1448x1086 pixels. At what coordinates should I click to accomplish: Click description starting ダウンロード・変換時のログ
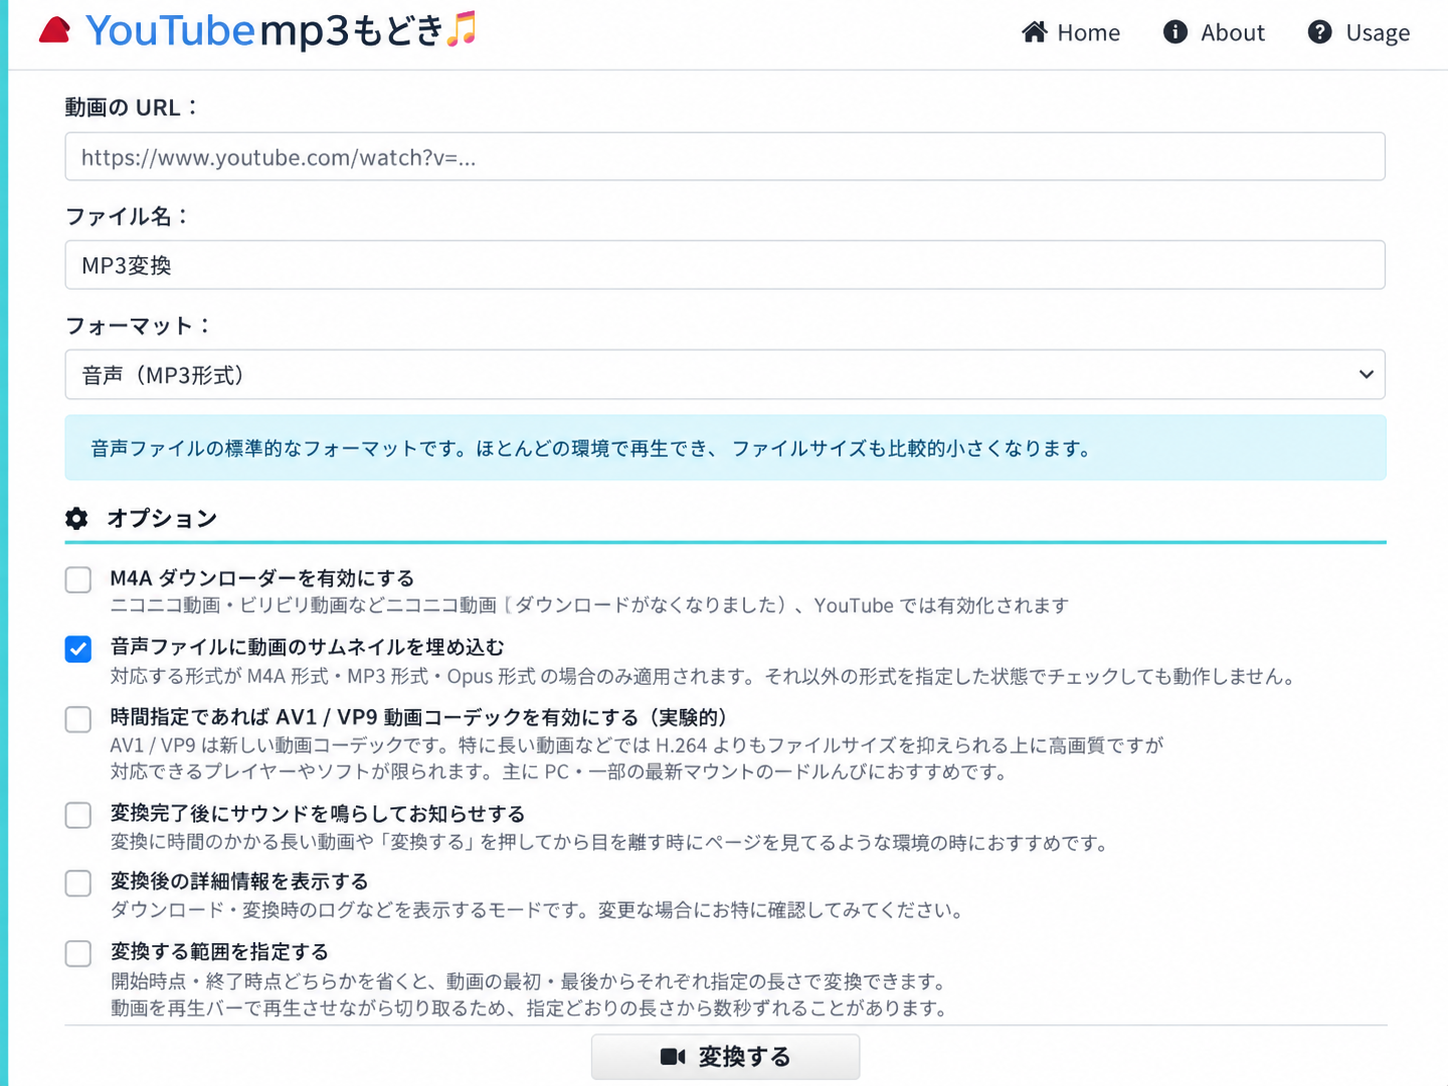pyautogui.click(x=537, y=910)
